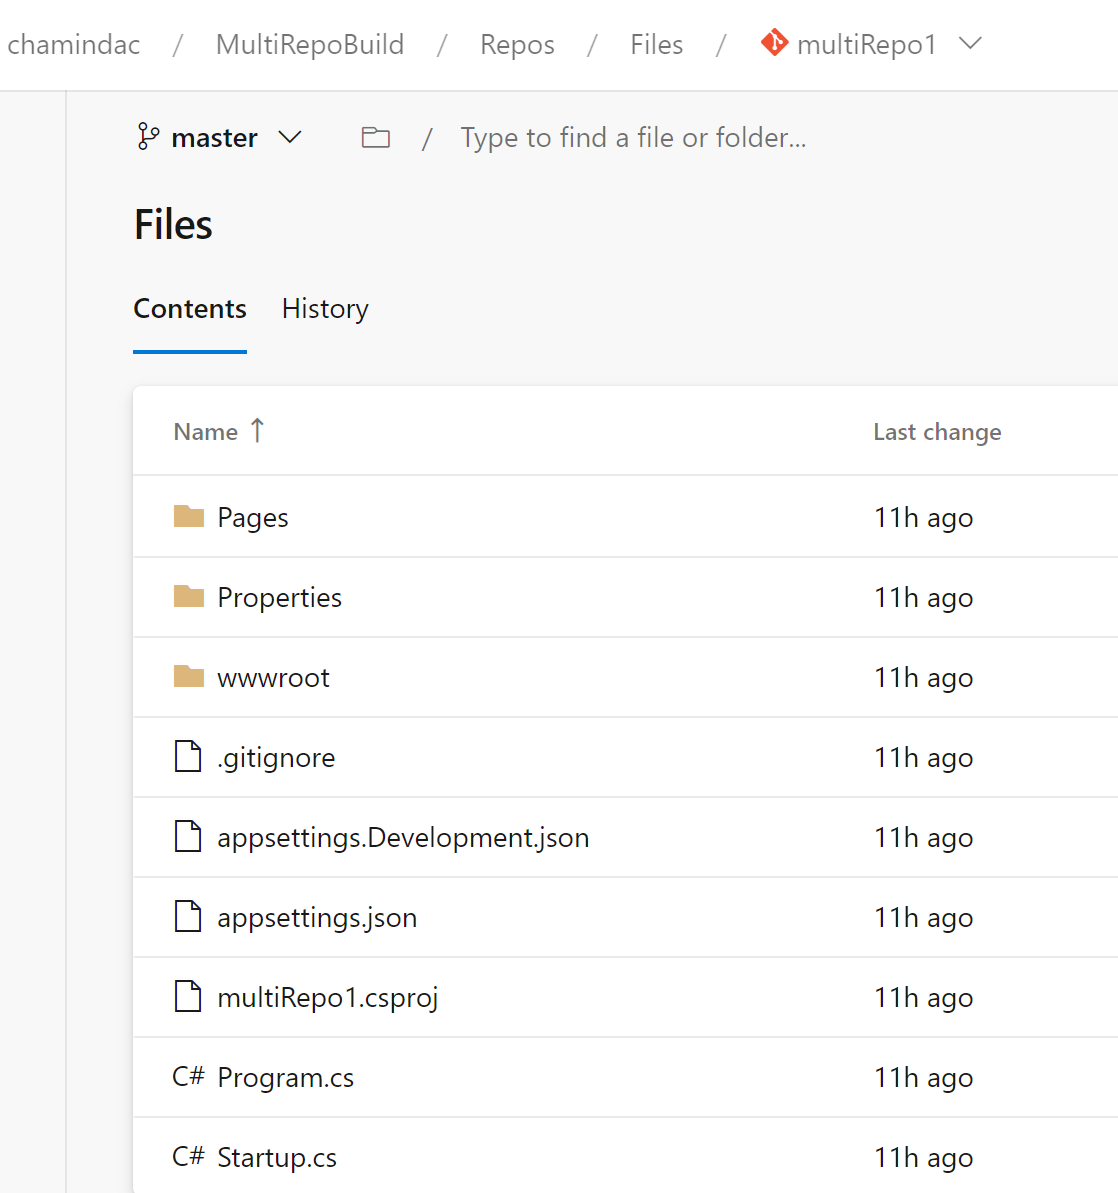This screenshot has width=1118, height=1193.
Task: Switch to the Contents tab
Action: click(x=190, y=308)
